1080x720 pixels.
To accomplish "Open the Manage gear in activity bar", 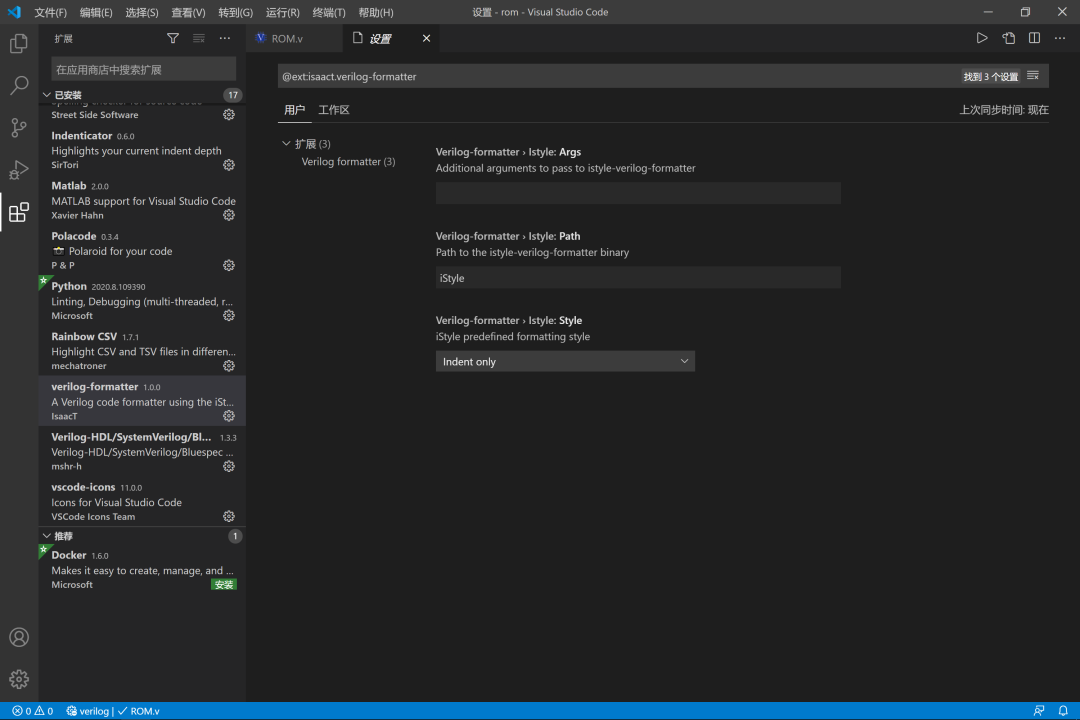I will tap(19, 679).
